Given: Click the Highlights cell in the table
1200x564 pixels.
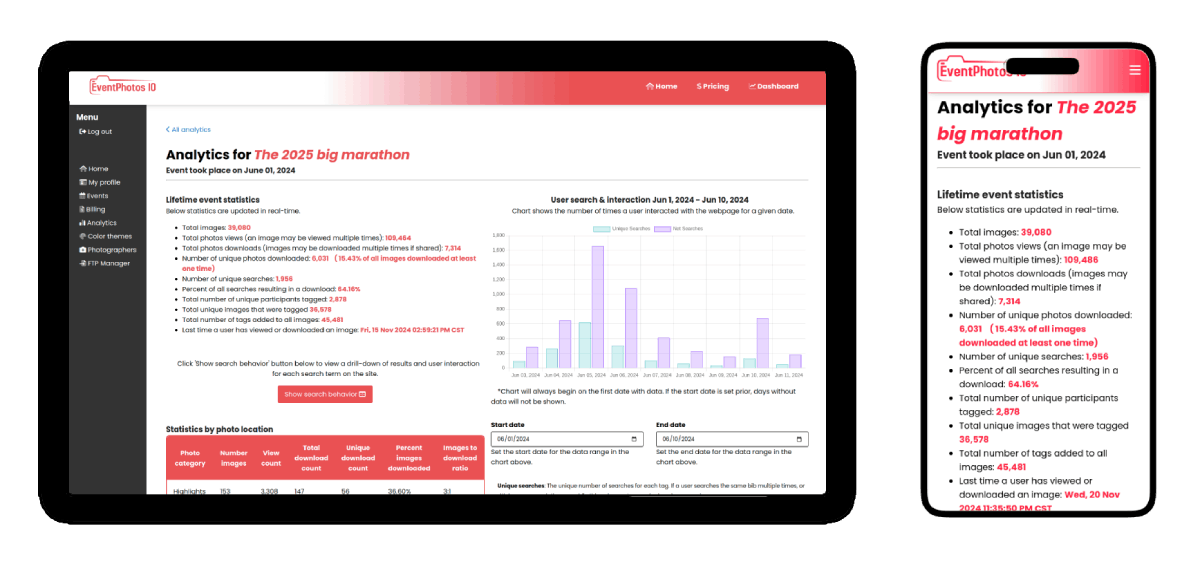Looking at the screenshot, I should pos(190,491).
